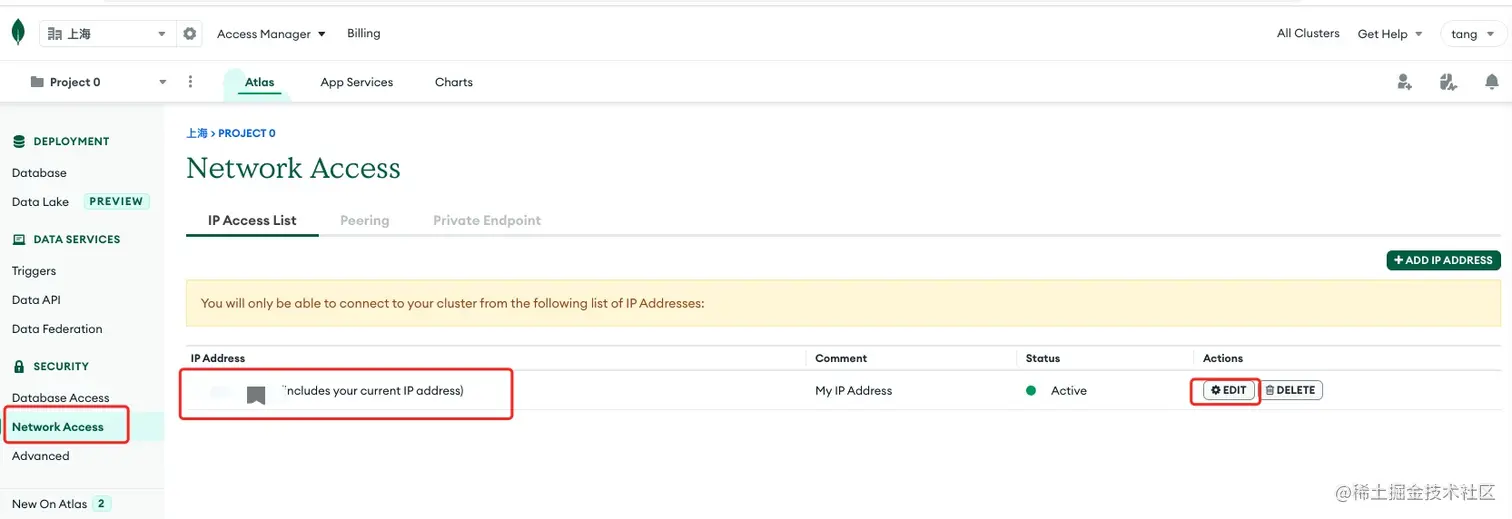Delete the My IP Address entry

[1290, 390]
